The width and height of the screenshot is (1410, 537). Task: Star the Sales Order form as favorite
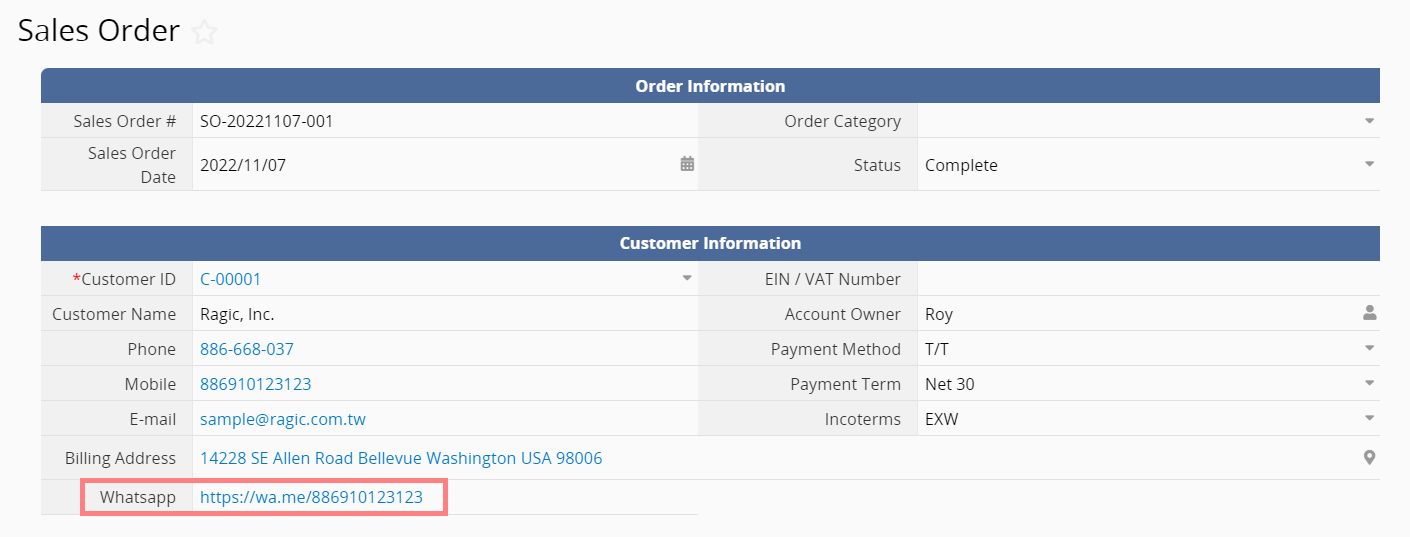(204, 33)
